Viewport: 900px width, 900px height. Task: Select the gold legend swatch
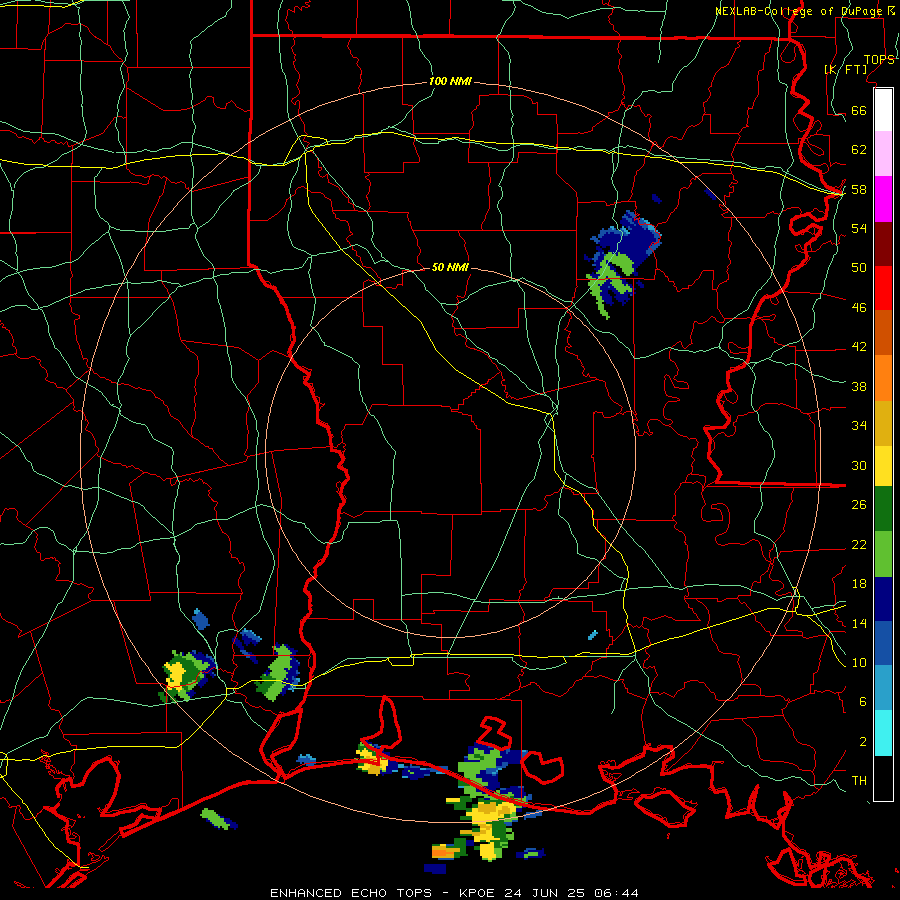click(x=883, y=423)
